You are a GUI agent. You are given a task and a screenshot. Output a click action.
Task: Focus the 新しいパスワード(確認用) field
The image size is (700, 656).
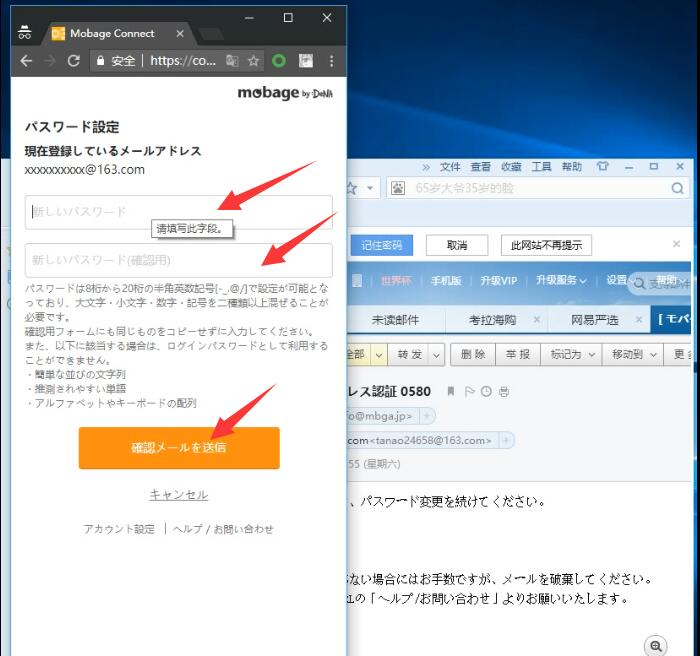pyautogui.click(x=179, y=260)
